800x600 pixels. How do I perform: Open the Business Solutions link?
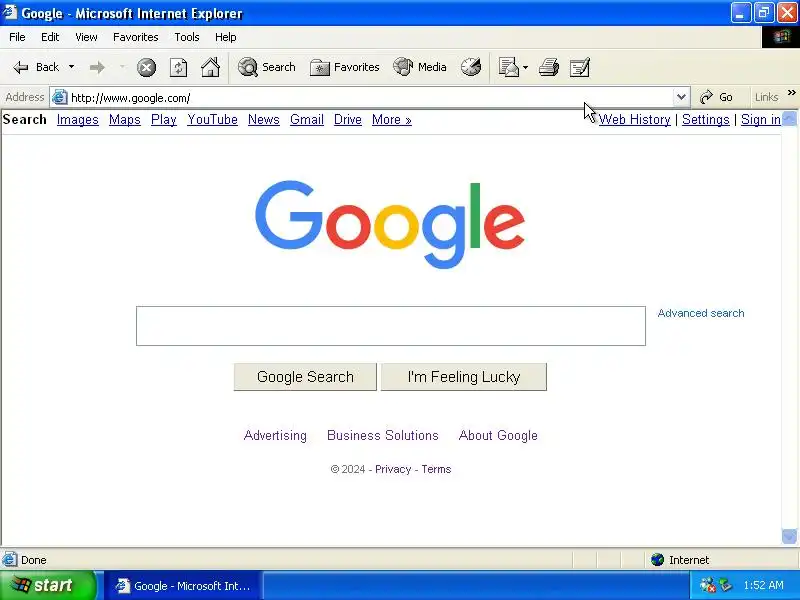point(383,435)
